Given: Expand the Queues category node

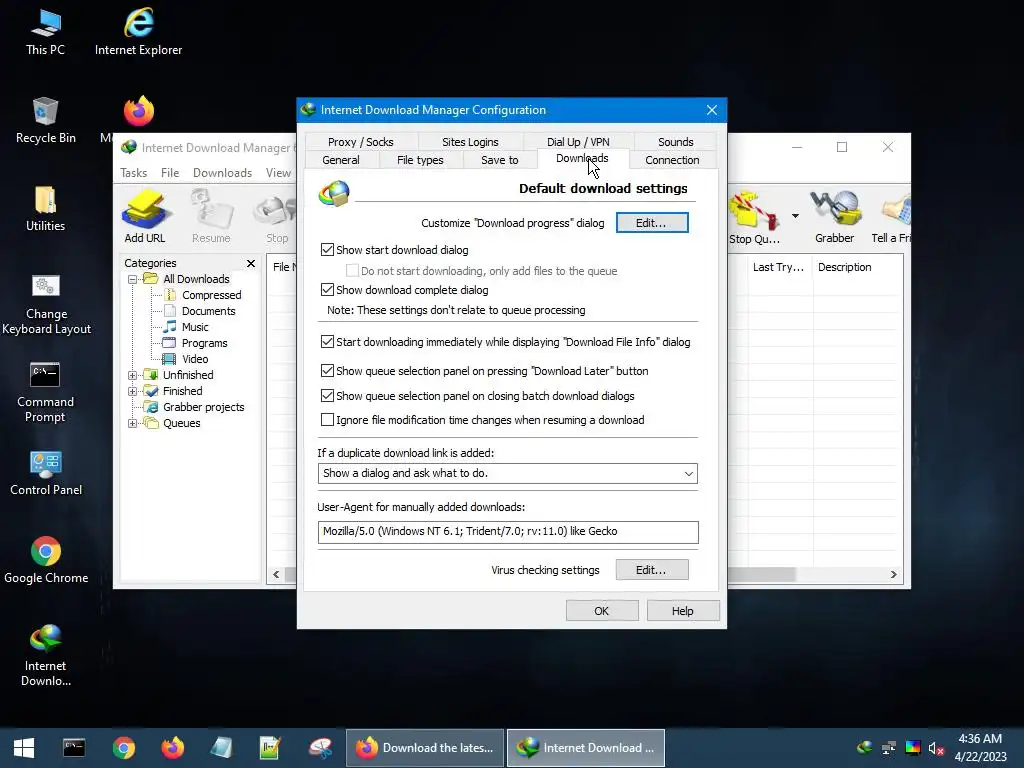Looking at the screenshot, I should [x=133, y=423].
